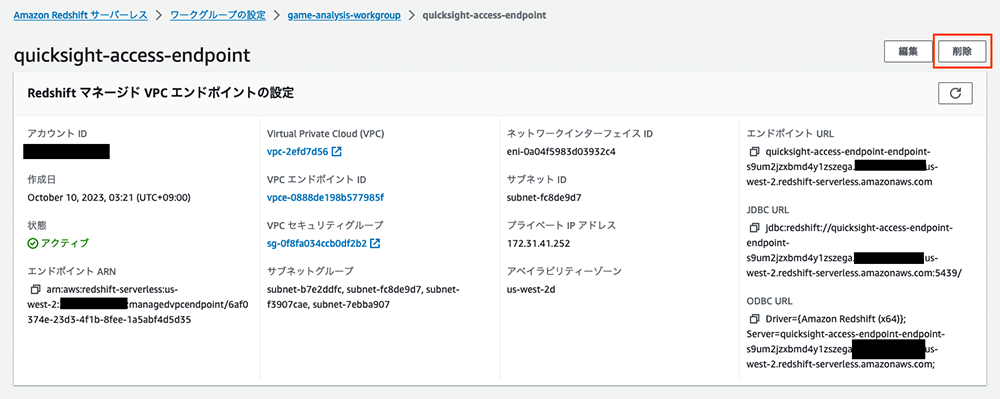This screenshot has width=1000, height=399.
Task: Go to Amazon Redshift サーバーレス breadcrumb
Action: click(81, 15)
